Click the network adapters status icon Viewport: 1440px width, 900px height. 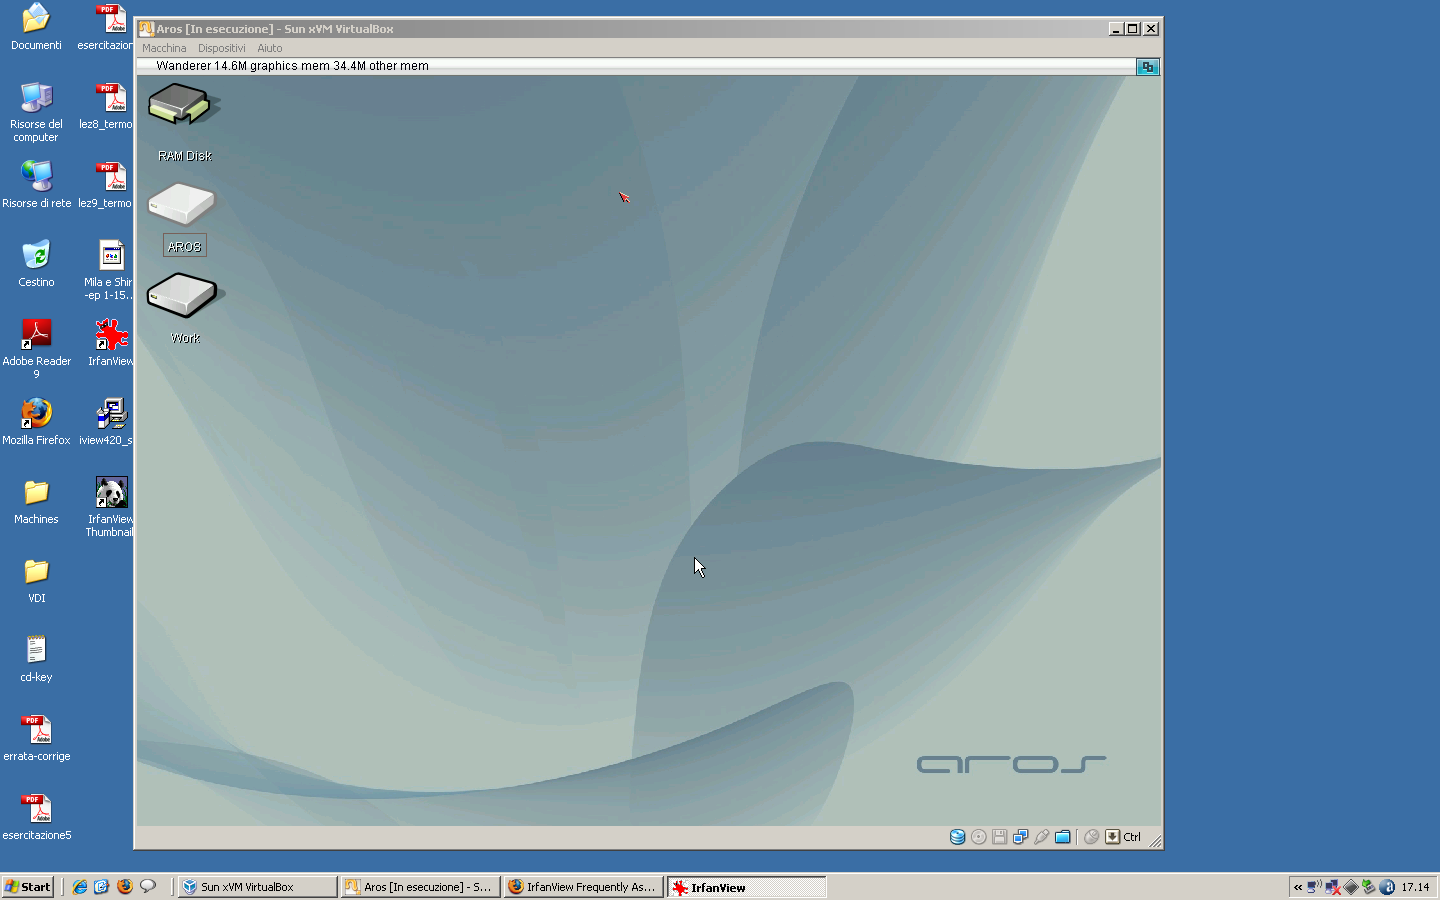pos(1020,837)
